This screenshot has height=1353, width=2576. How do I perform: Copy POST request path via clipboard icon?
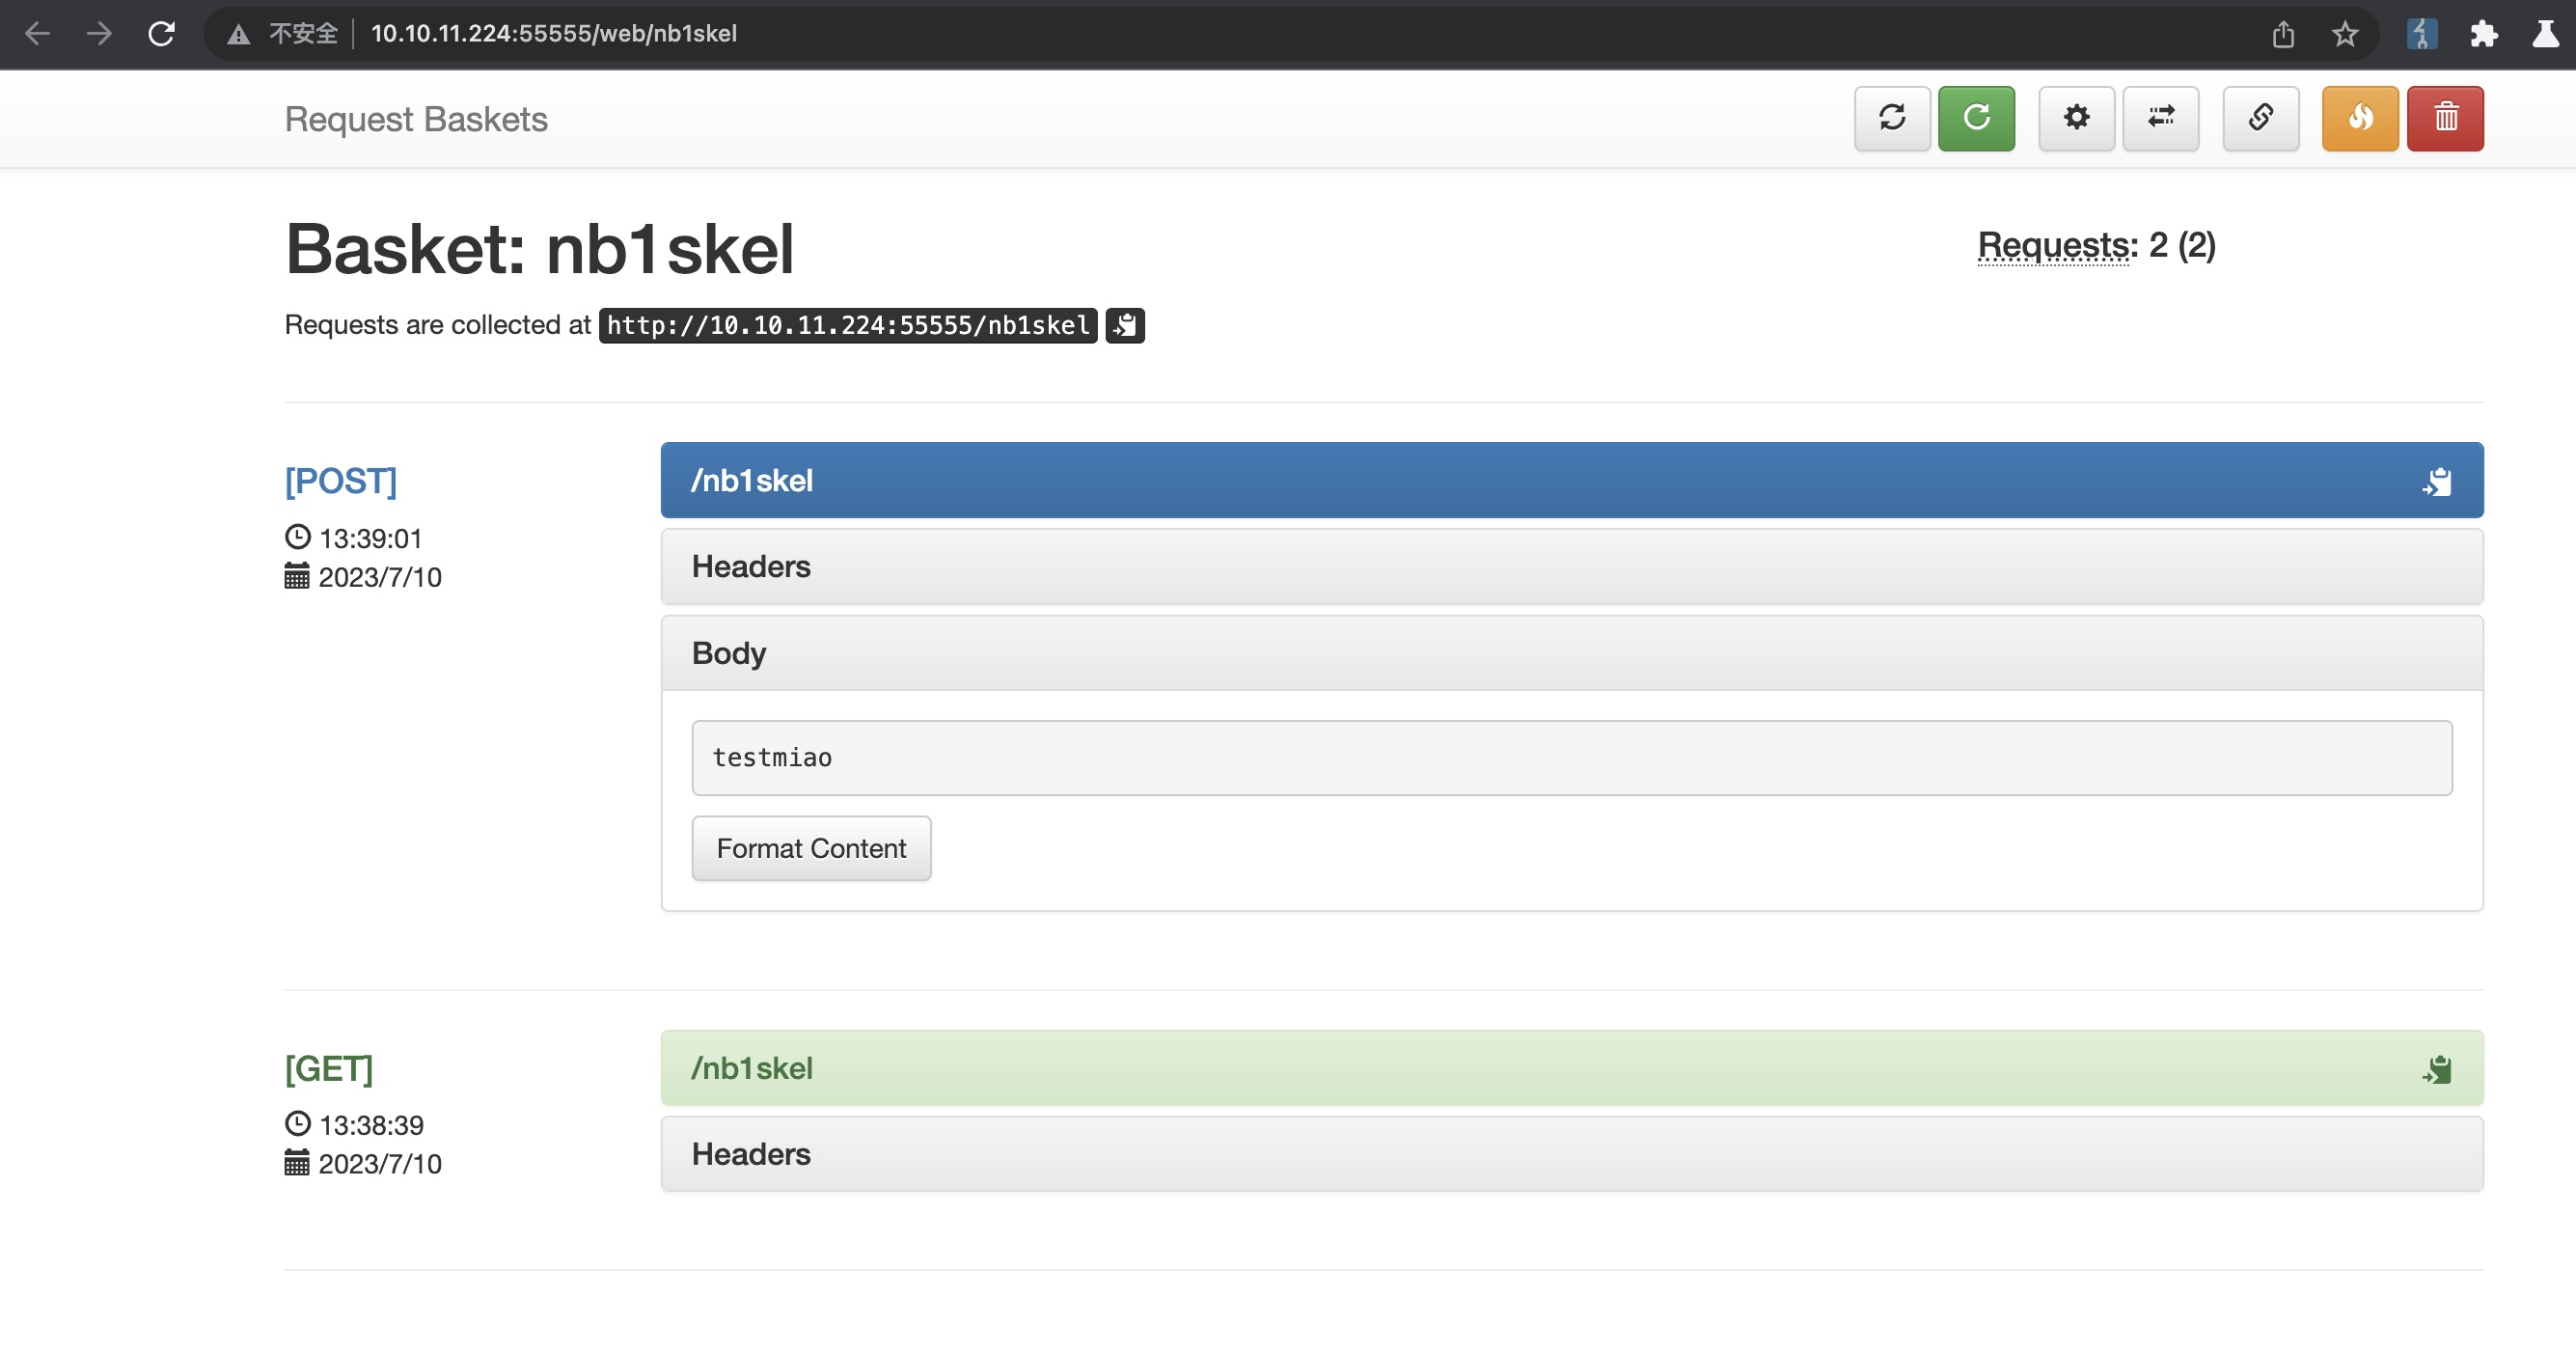click(2437, 482)
